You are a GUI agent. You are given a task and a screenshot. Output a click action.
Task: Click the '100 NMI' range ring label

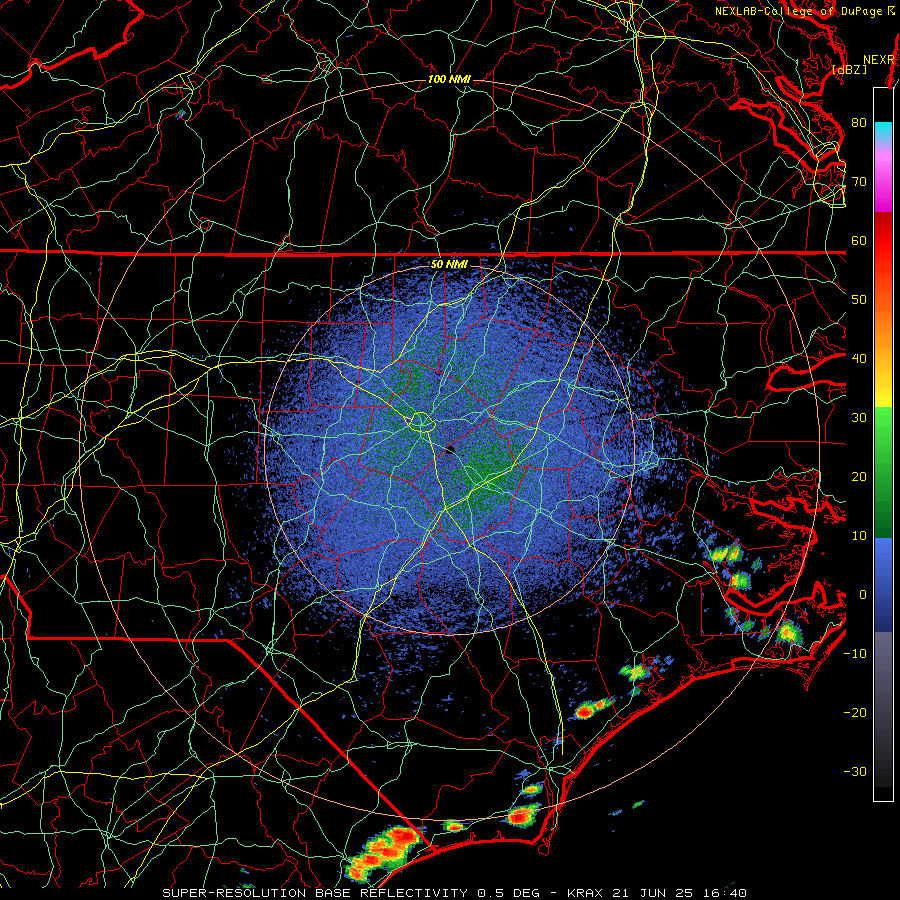(x=449, y=79)
